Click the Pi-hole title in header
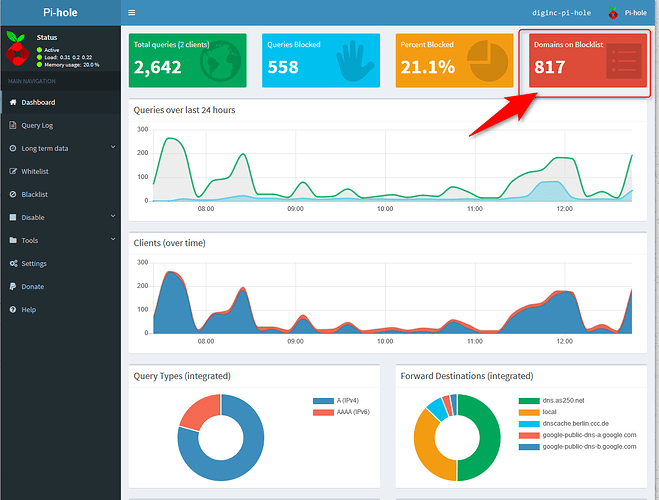 (60, 13)
